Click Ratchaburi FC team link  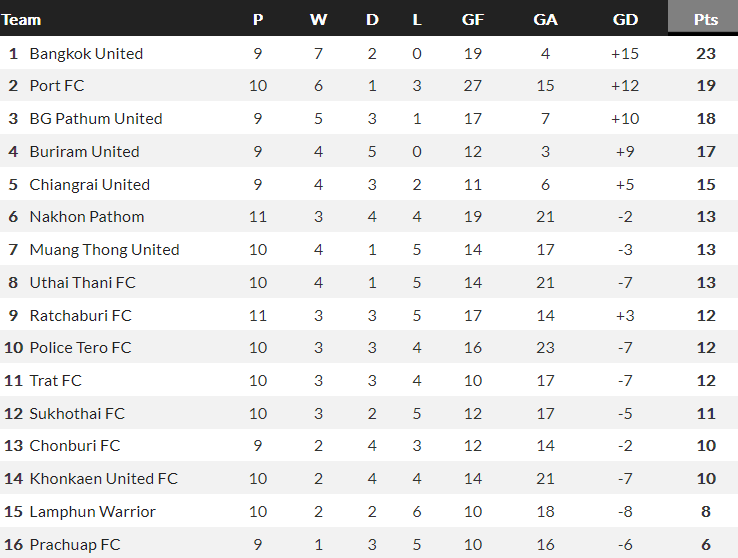point(80,316)
